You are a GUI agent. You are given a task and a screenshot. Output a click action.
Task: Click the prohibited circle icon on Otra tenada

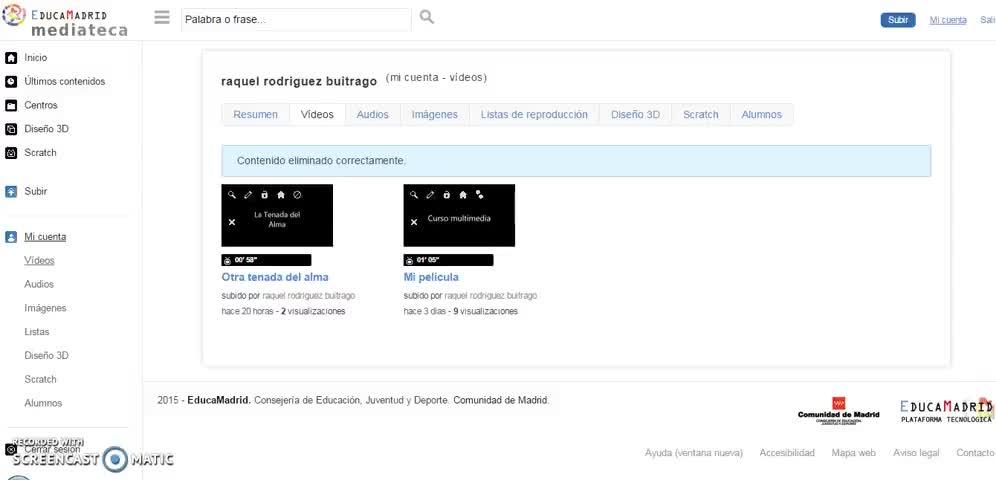point(297,195)
